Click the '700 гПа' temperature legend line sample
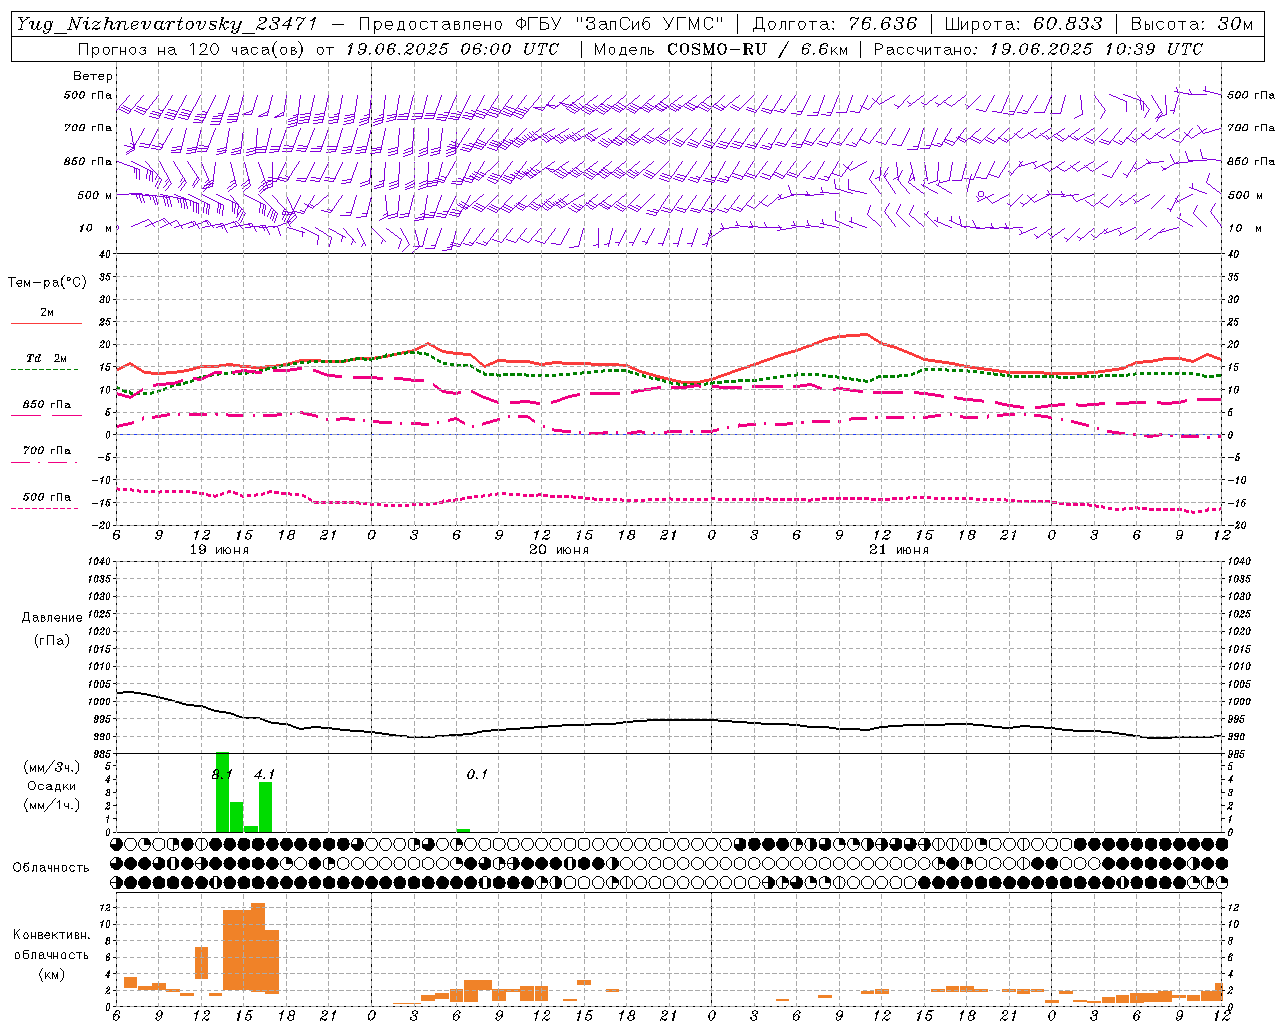The width and height of the screenshot is (1280, 1024). (x=44, y=462)
